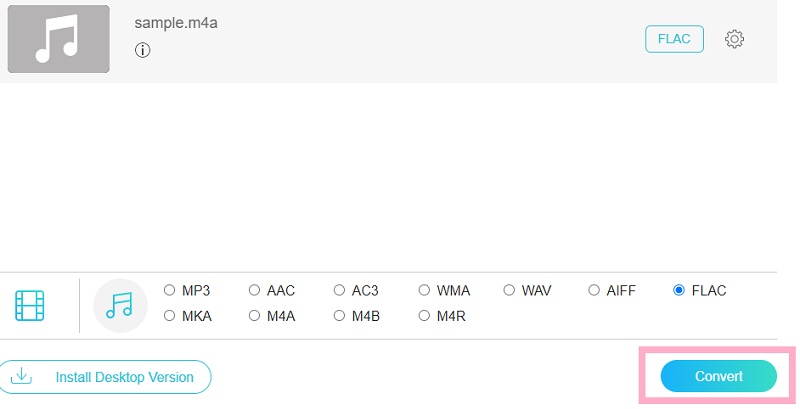Click the sample.m4a file name
This screenshot has width=800, height=409.
(175, 22)
